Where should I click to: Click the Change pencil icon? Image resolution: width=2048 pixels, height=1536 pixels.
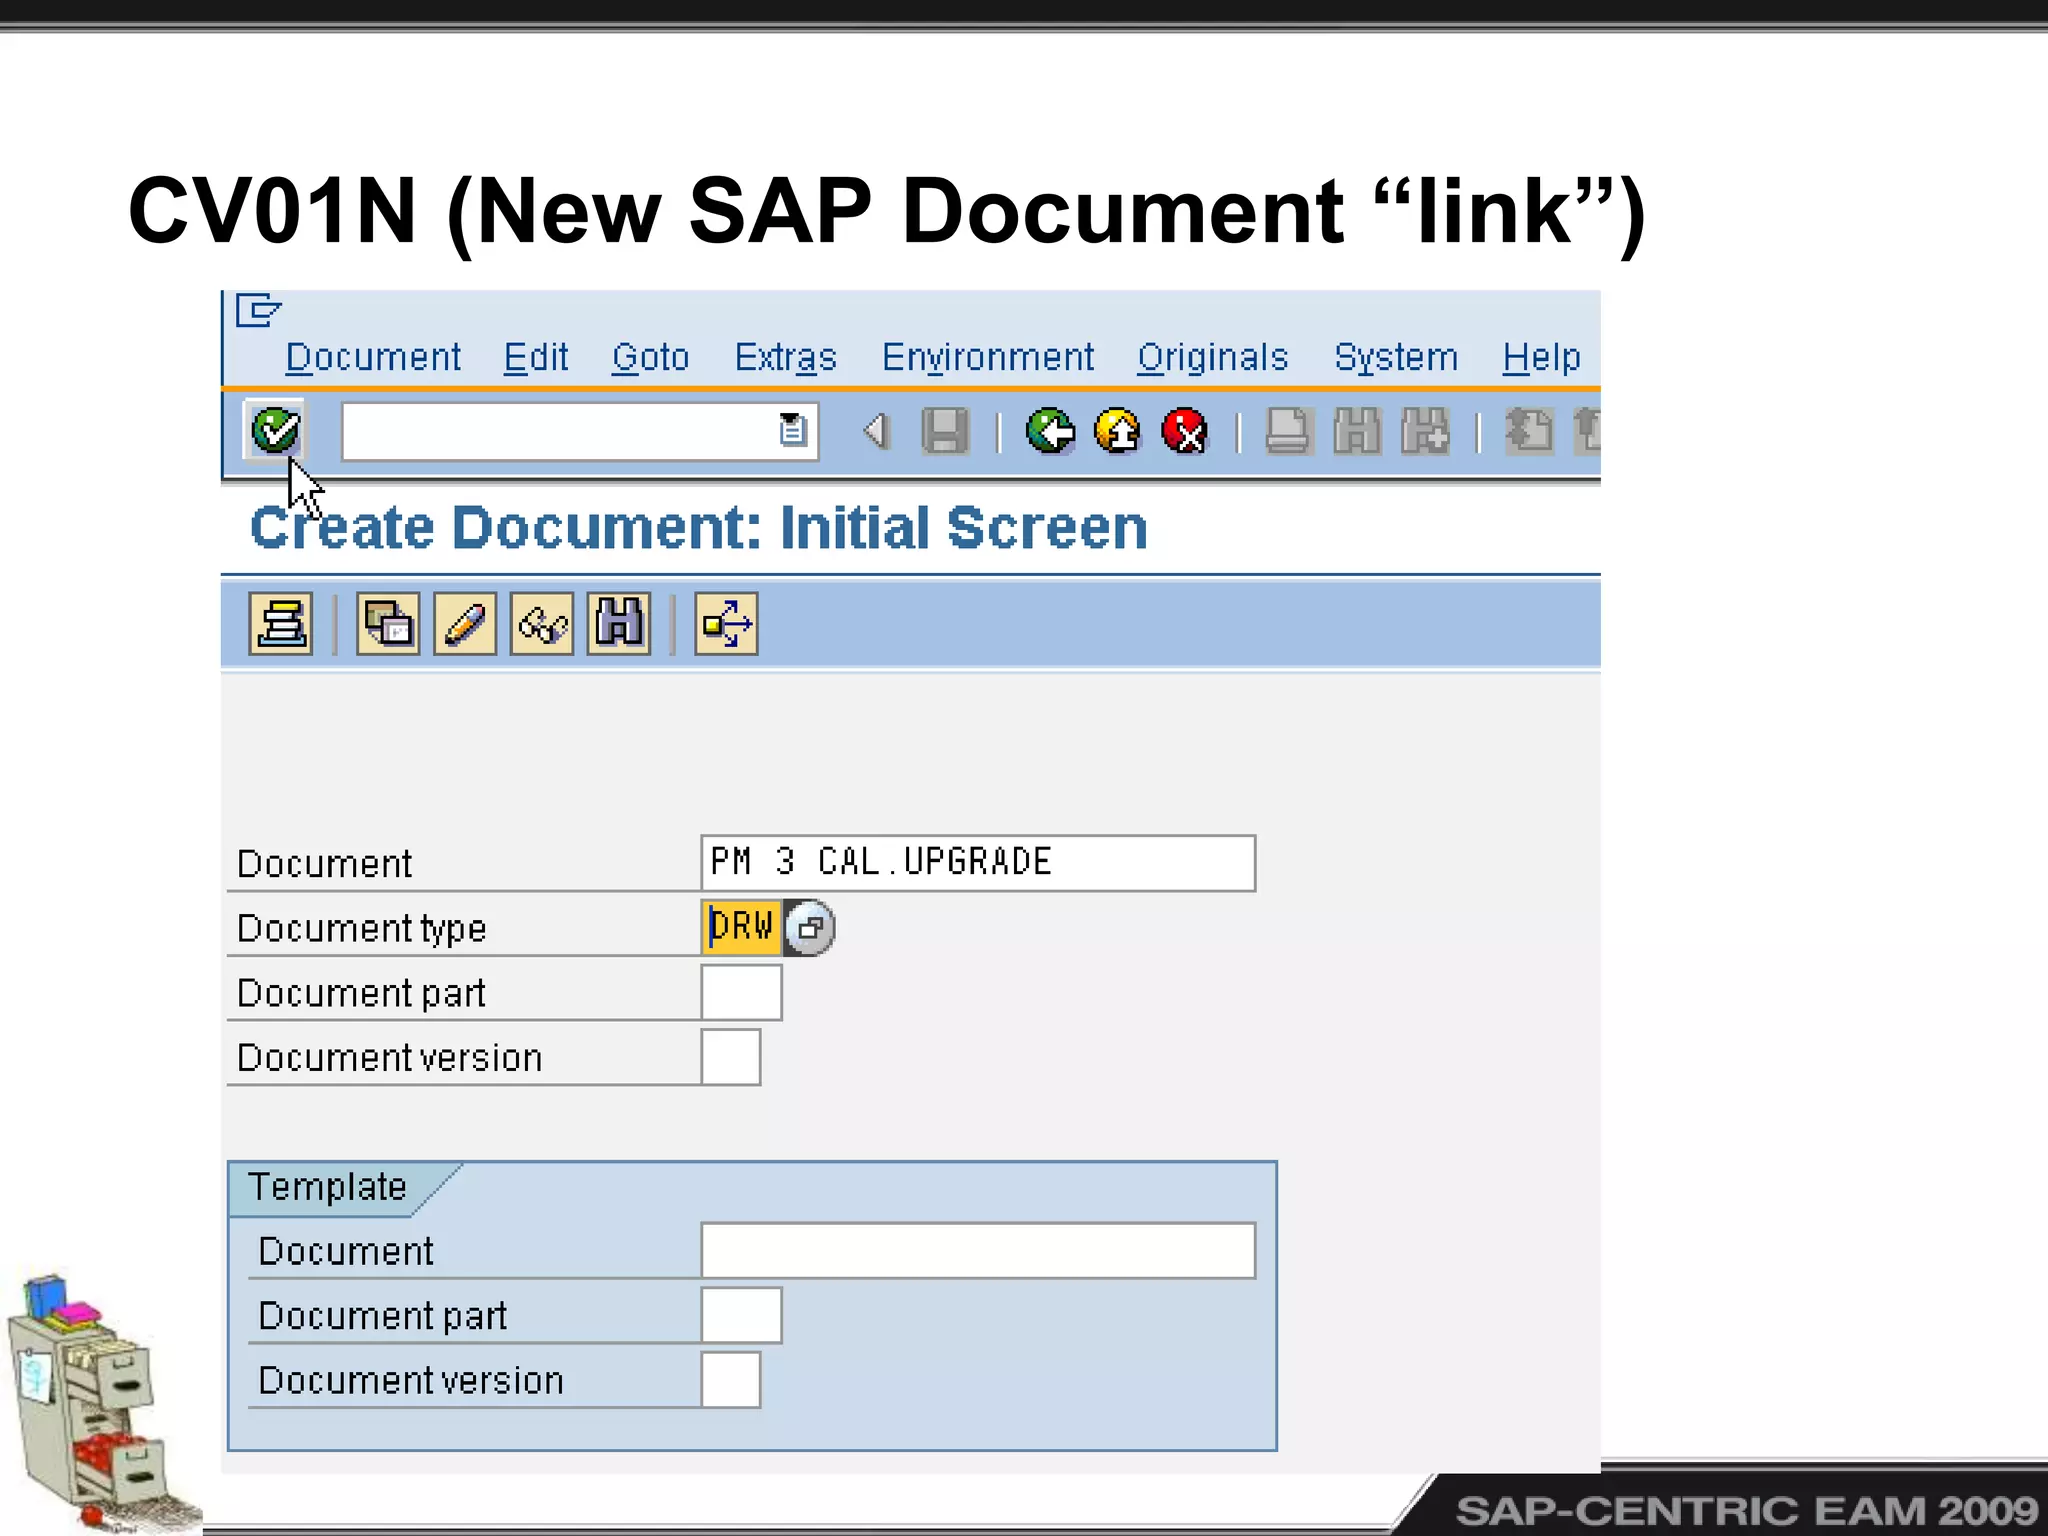[x=465, y=624]
